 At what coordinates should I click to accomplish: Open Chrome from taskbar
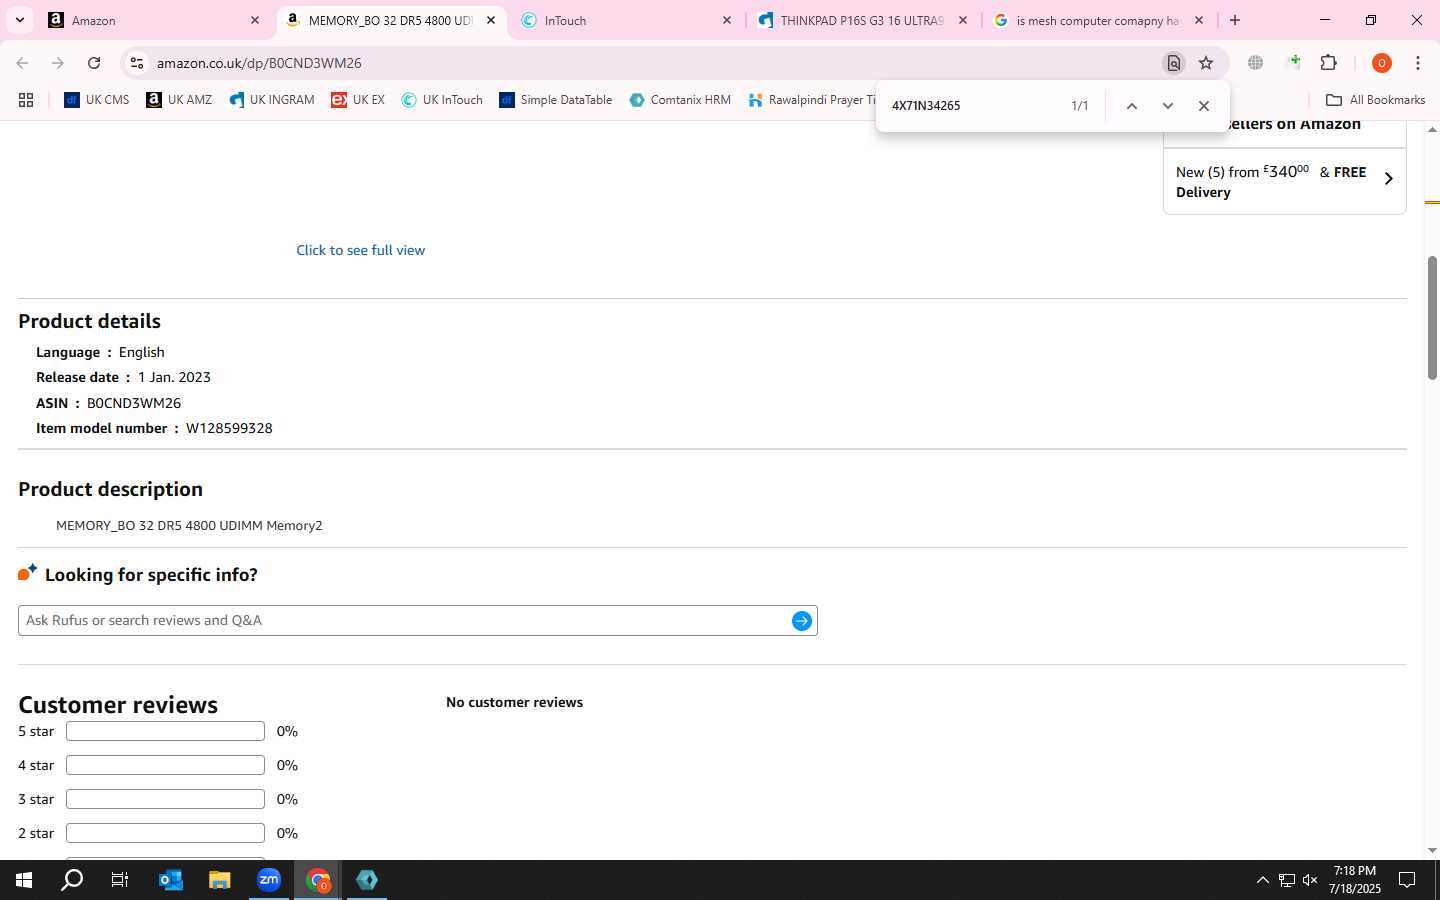[x=318, y=880]
